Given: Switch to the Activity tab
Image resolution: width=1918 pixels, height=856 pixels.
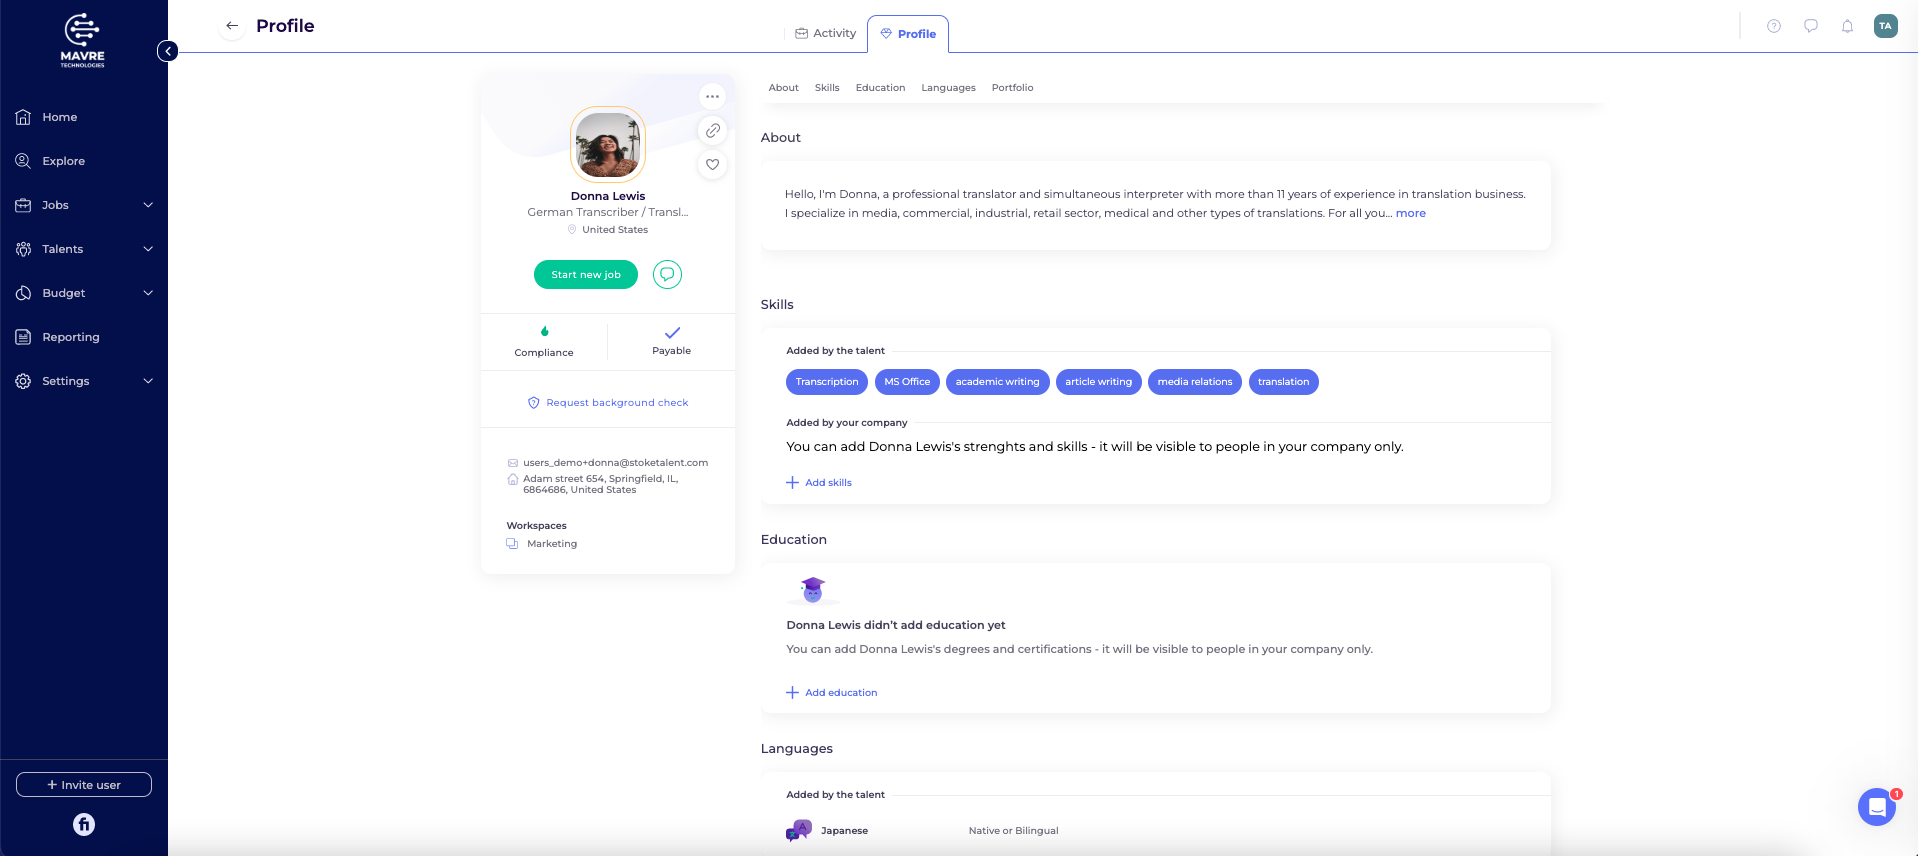Looking at the screenshot, I should 826,33.
